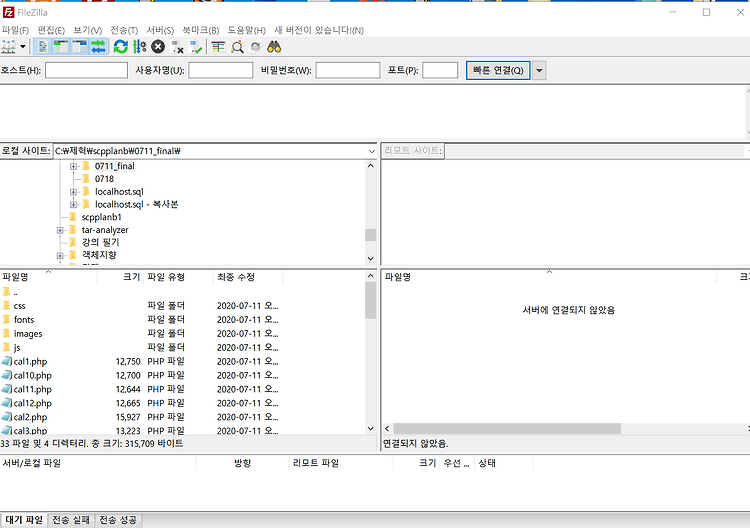
Task: Expand the localhost.sql tree folder
Action: pyautogui.click(x=73, y=192)
